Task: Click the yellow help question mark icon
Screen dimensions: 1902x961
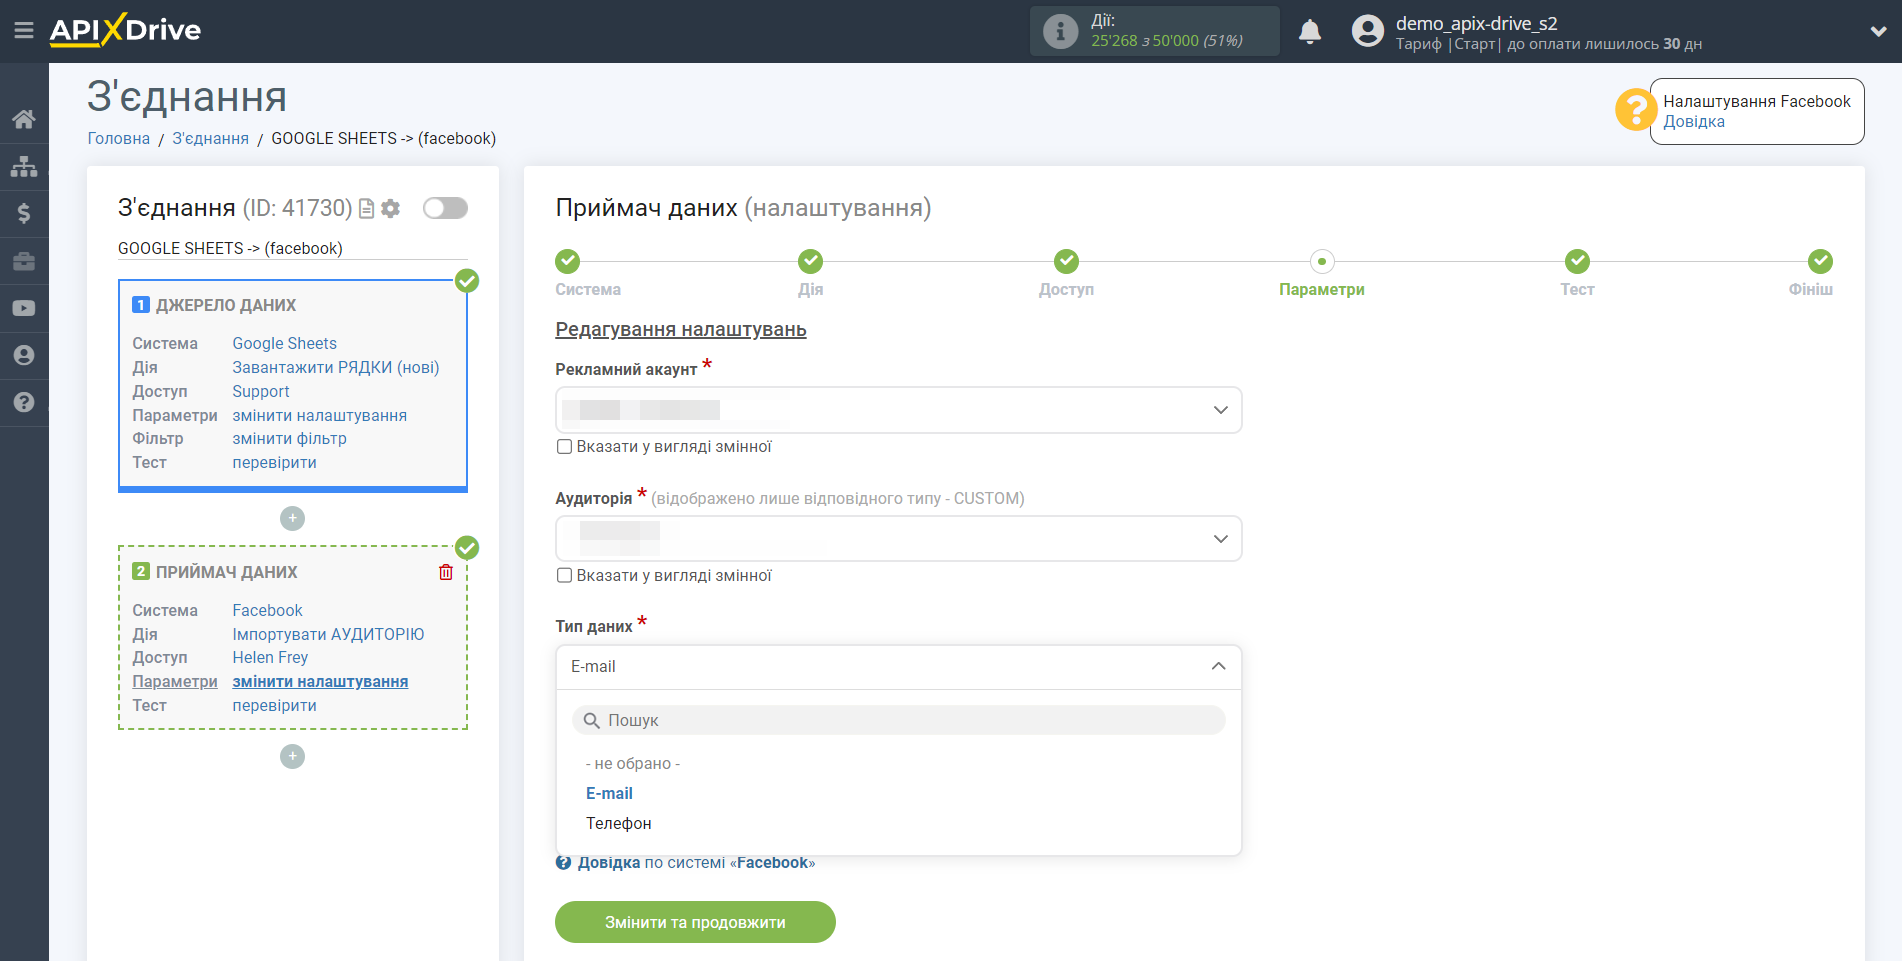Action: (1636, 110)
